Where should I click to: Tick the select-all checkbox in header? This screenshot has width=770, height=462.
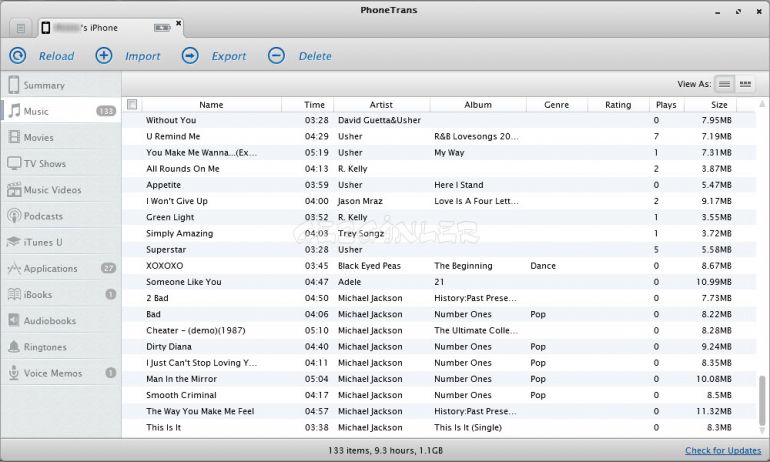[x=132, y=104]
